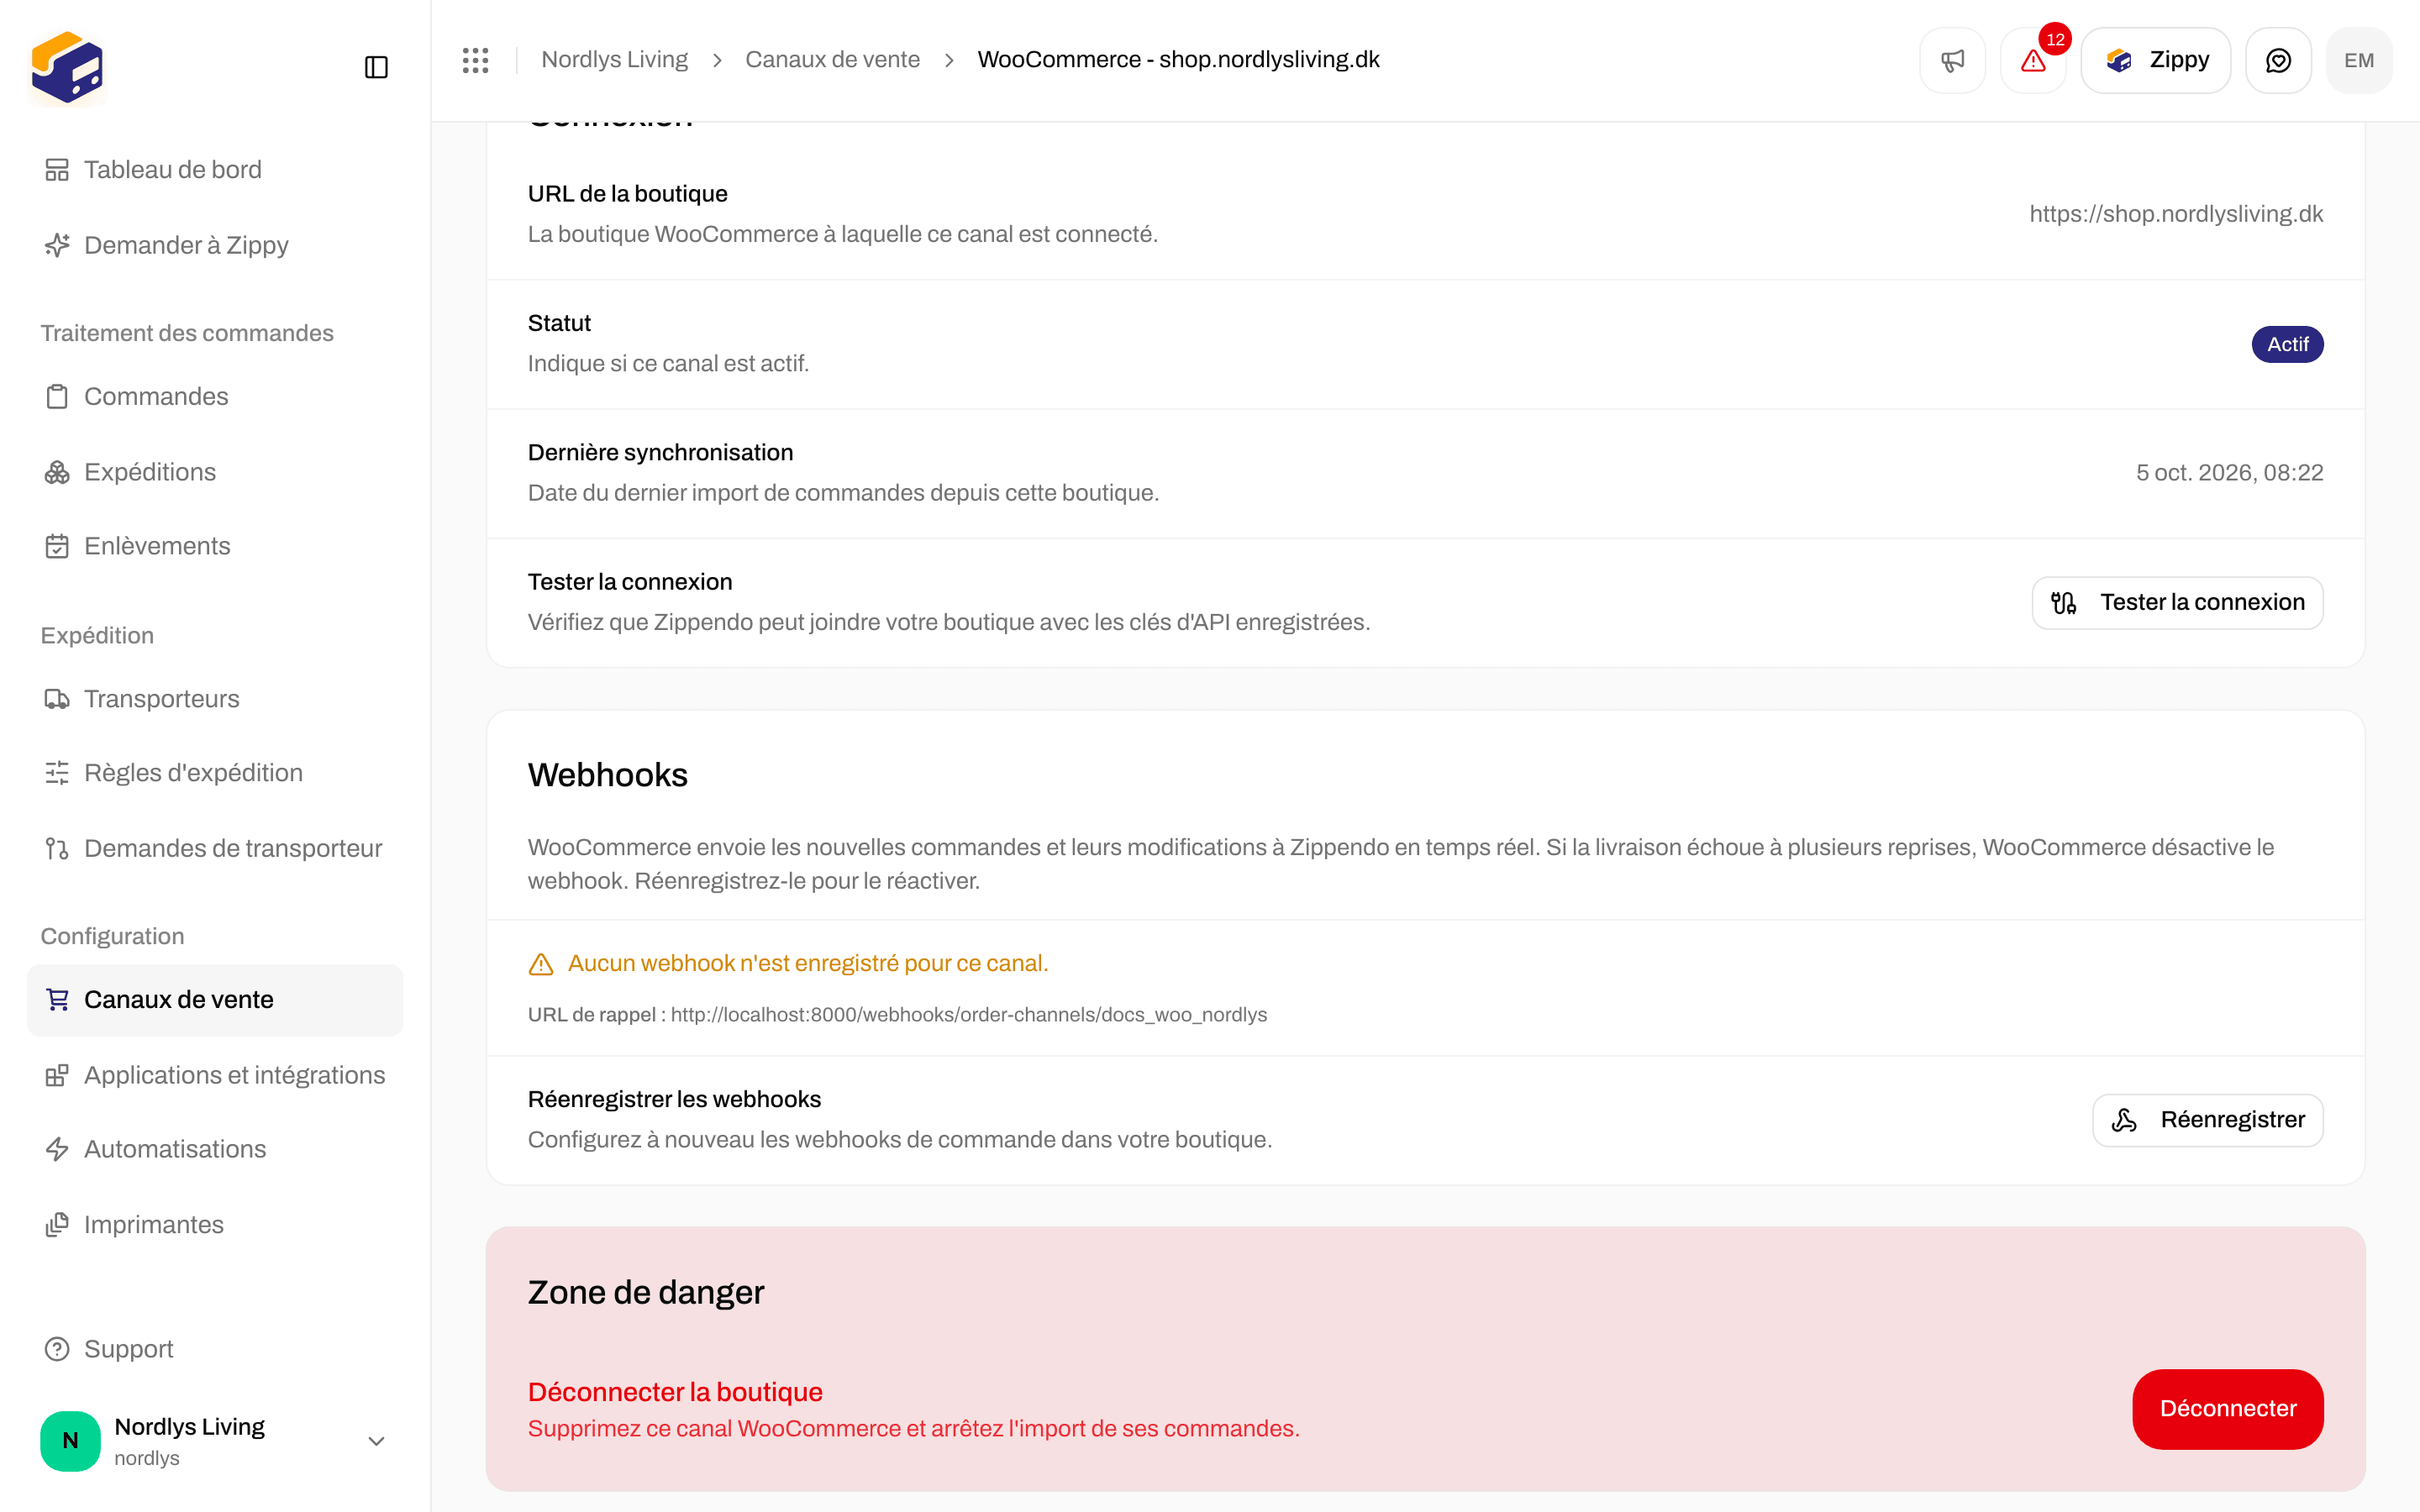Navigate to Nordlys Living breadcrumb
Screen dimensions: 2420x1512
pos(614,60)
